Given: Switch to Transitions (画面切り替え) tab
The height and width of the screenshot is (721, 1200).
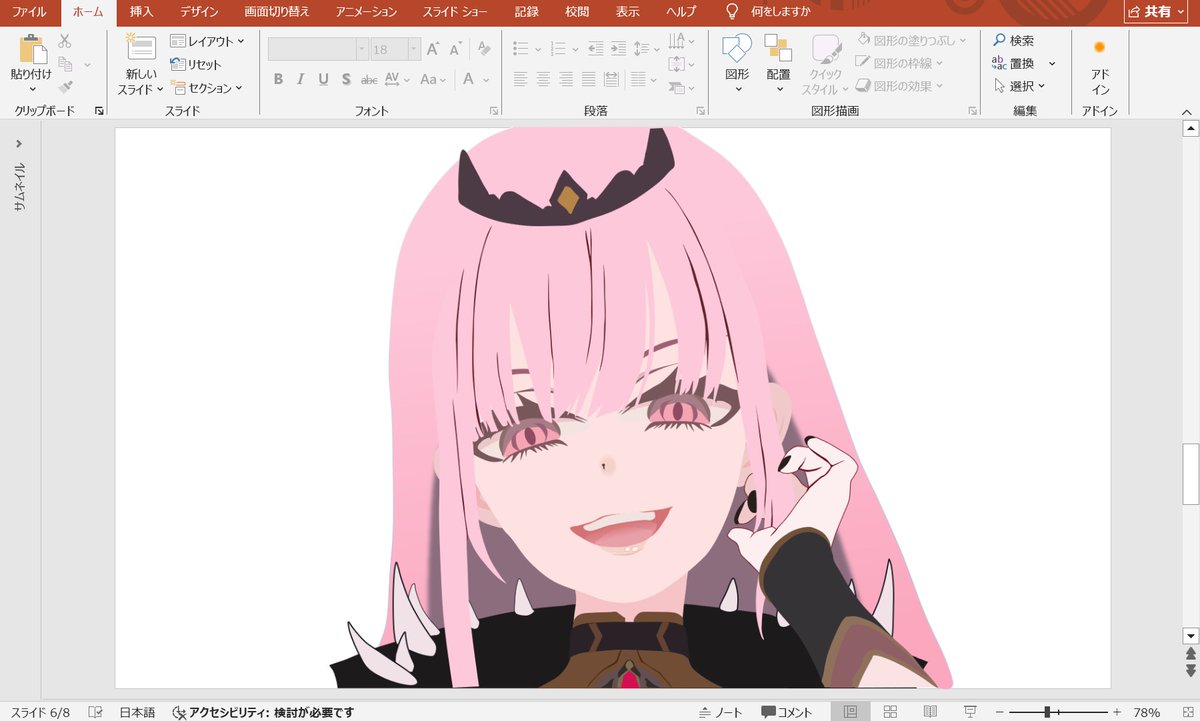Looking at the screenshot, I should pyautogui.click(x=277, y=12).
